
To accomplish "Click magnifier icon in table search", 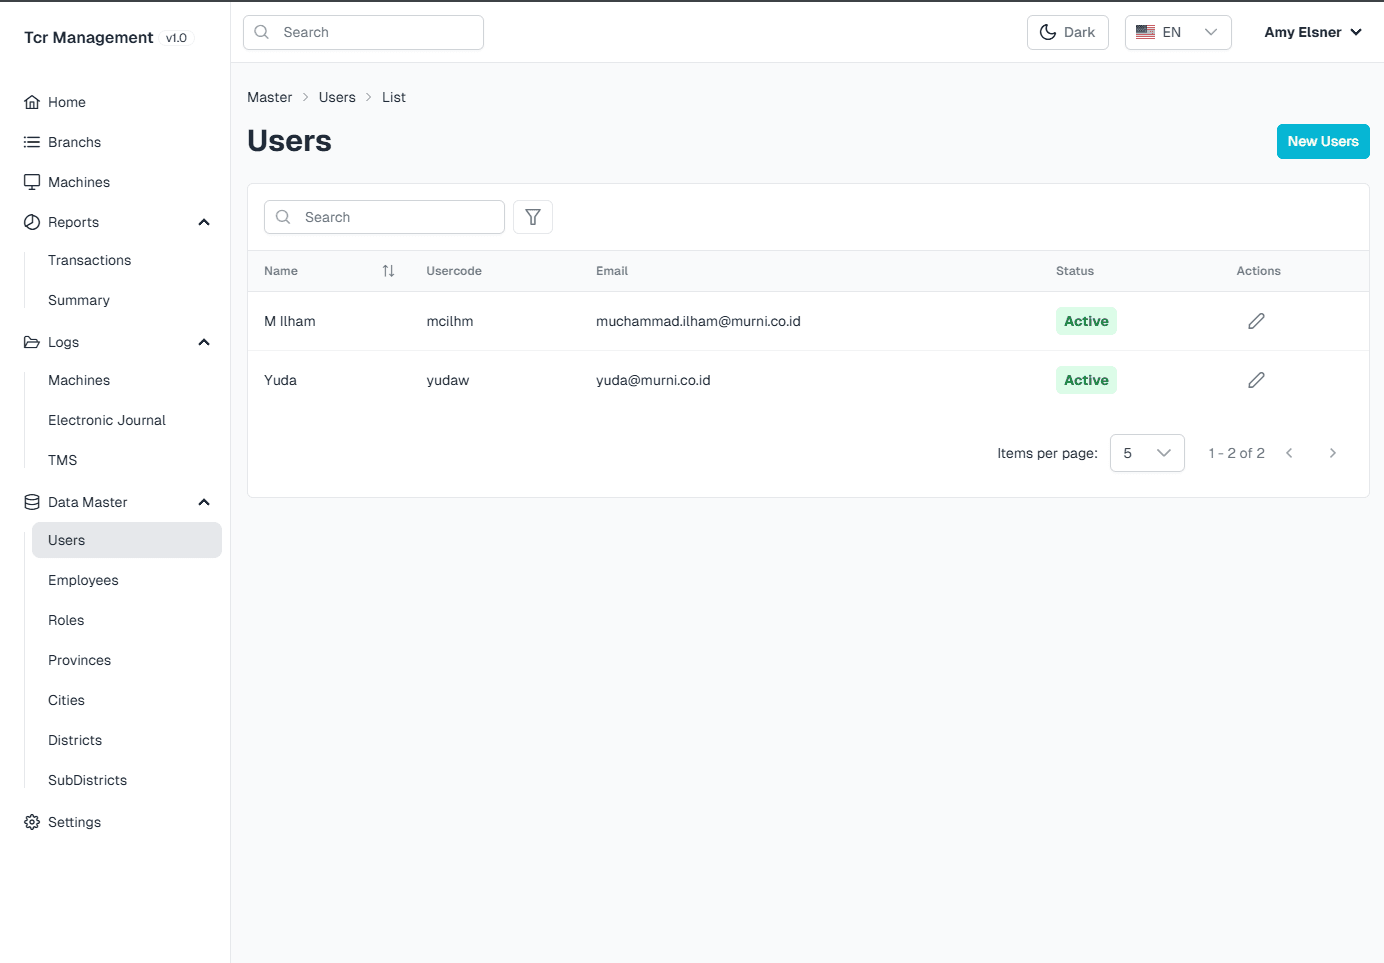I will 283,217.
